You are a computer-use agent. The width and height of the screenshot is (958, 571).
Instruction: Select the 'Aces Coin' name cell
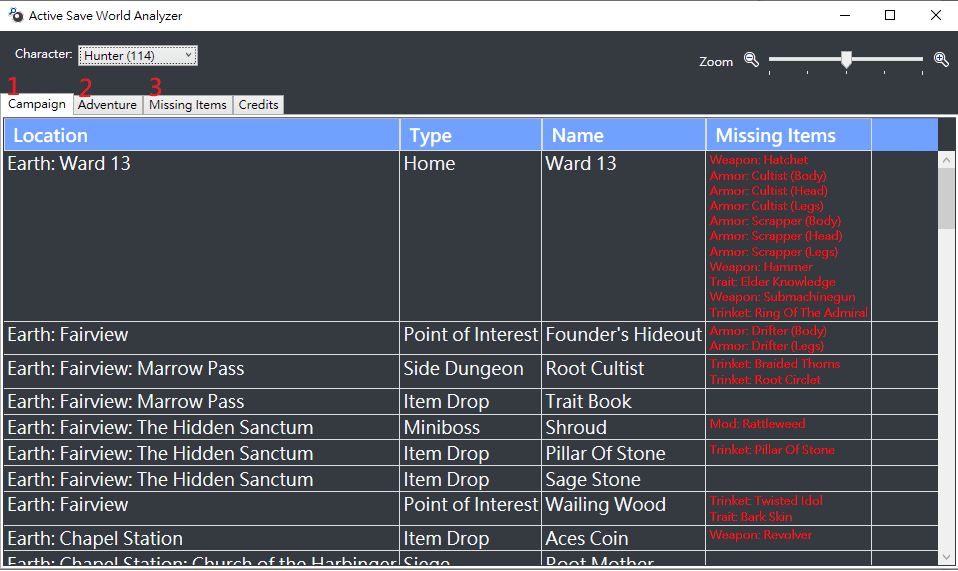coord(624,538)
